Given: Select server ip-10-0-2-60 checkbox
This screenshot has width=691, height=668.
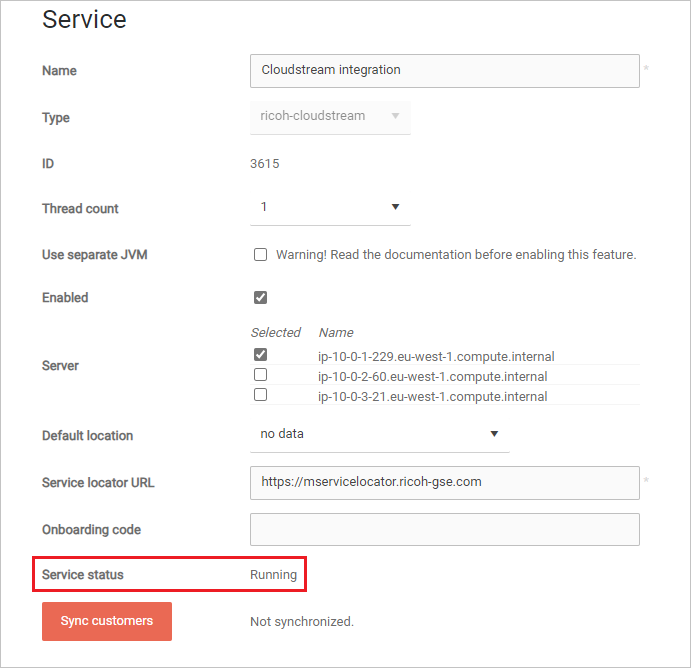Looking at the screenshot, I should [260, 375].
